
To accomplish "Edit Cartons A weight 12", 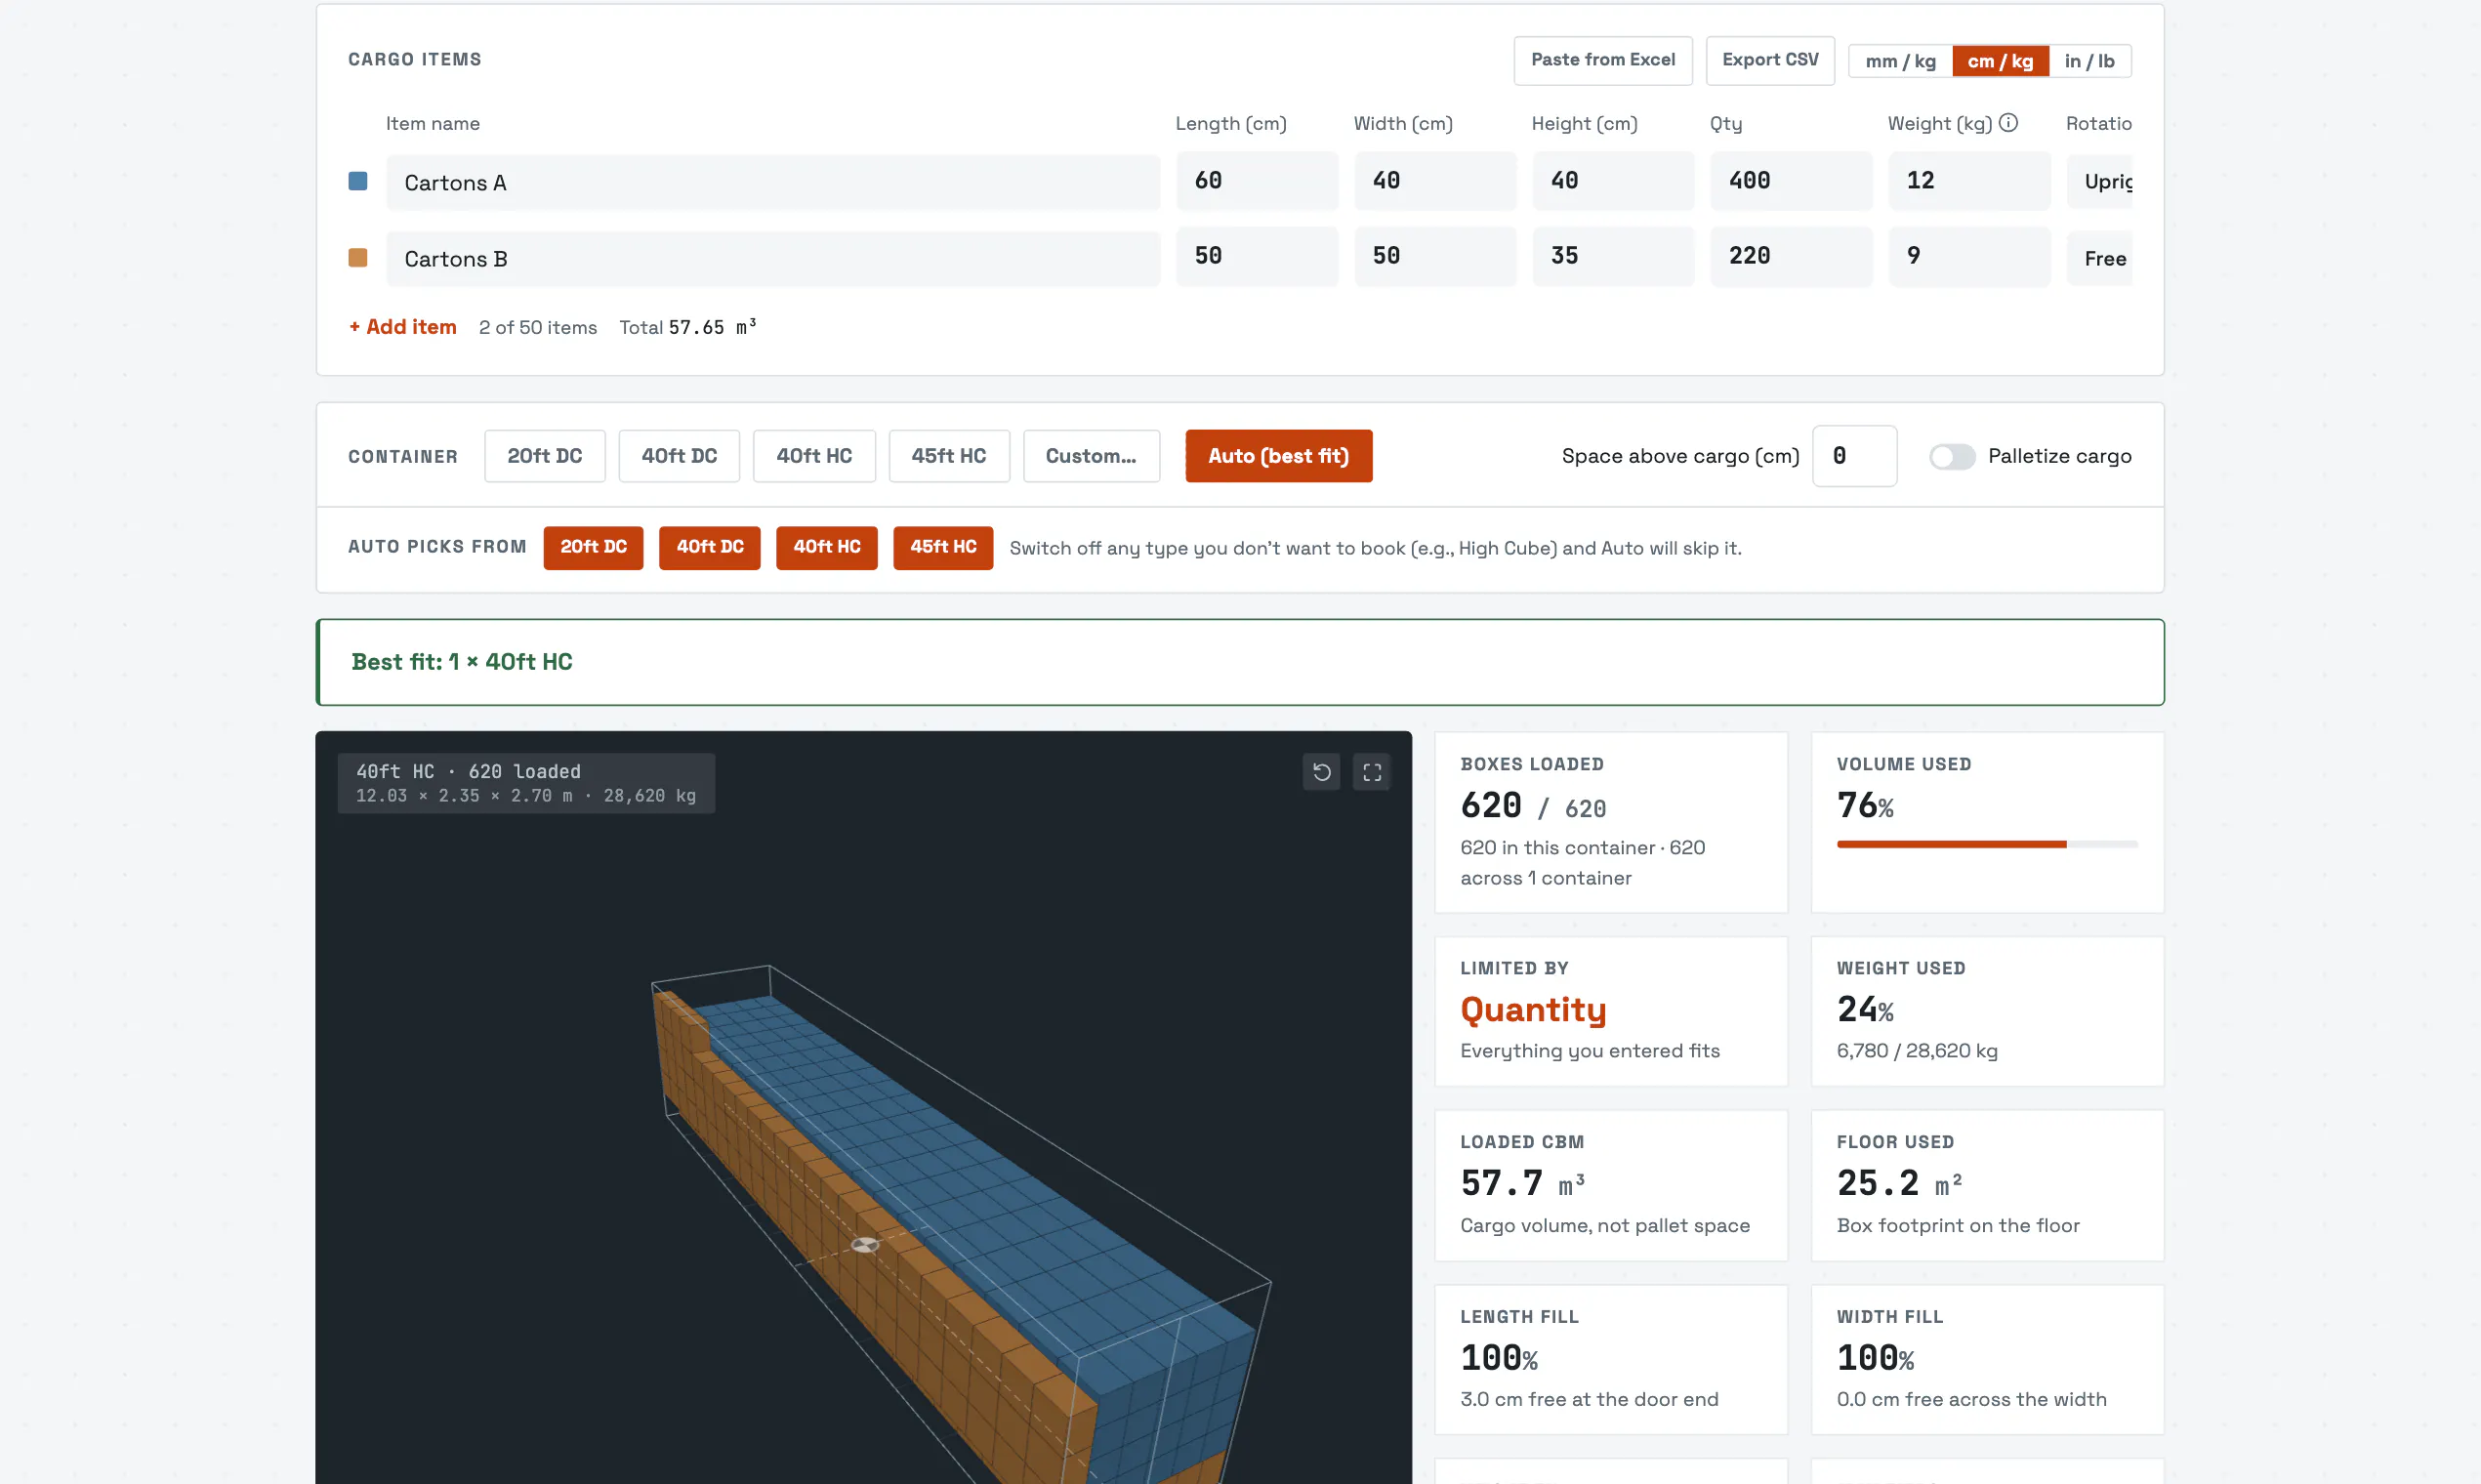I will click(x=1969, y=181).
